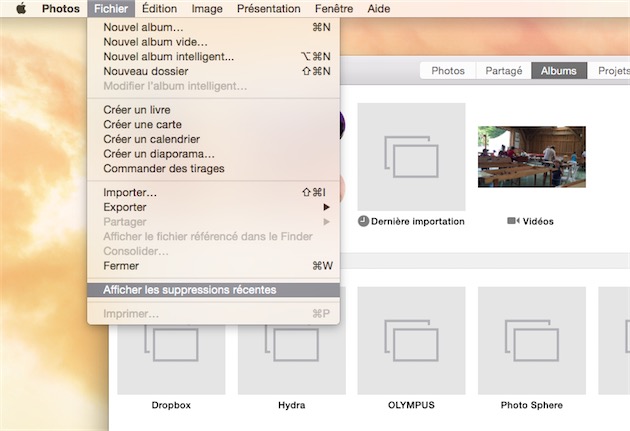Screen dimensions: 630x431
Task: Open the Image menu
Action: (207, 8)
